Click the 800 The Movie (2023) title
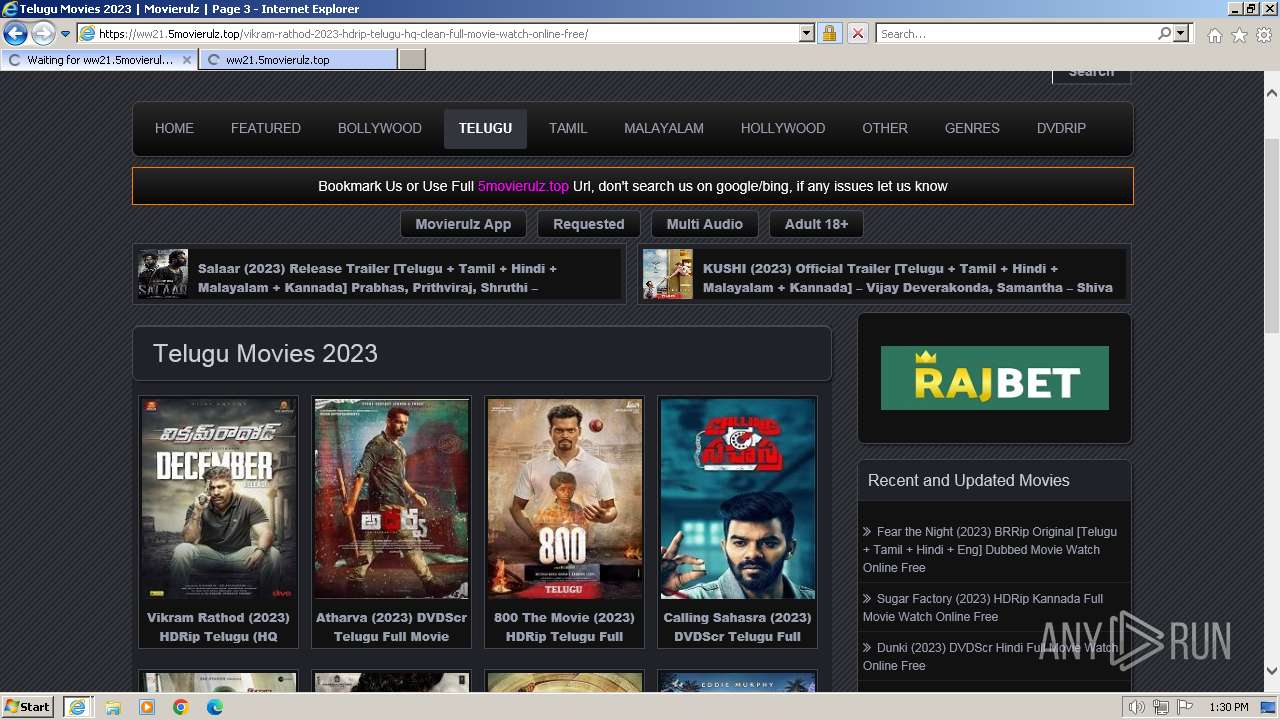 [x=564, y=627]
